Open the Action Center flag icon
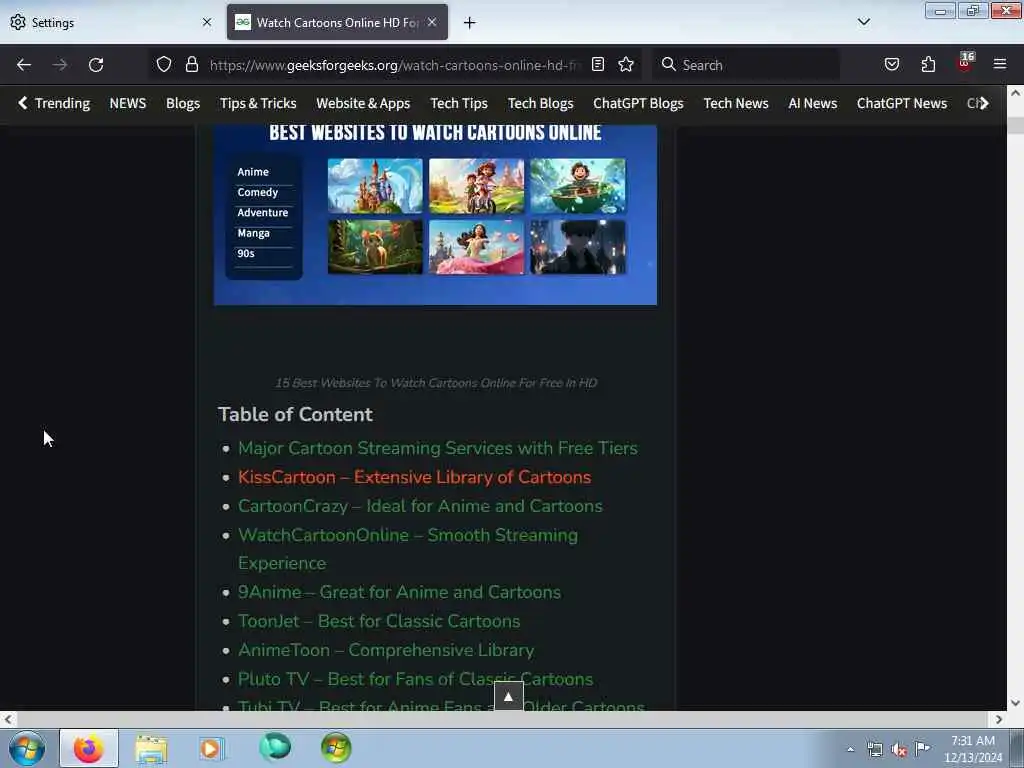This screenshot has width=1024, height=768. (x=922, y=749)
